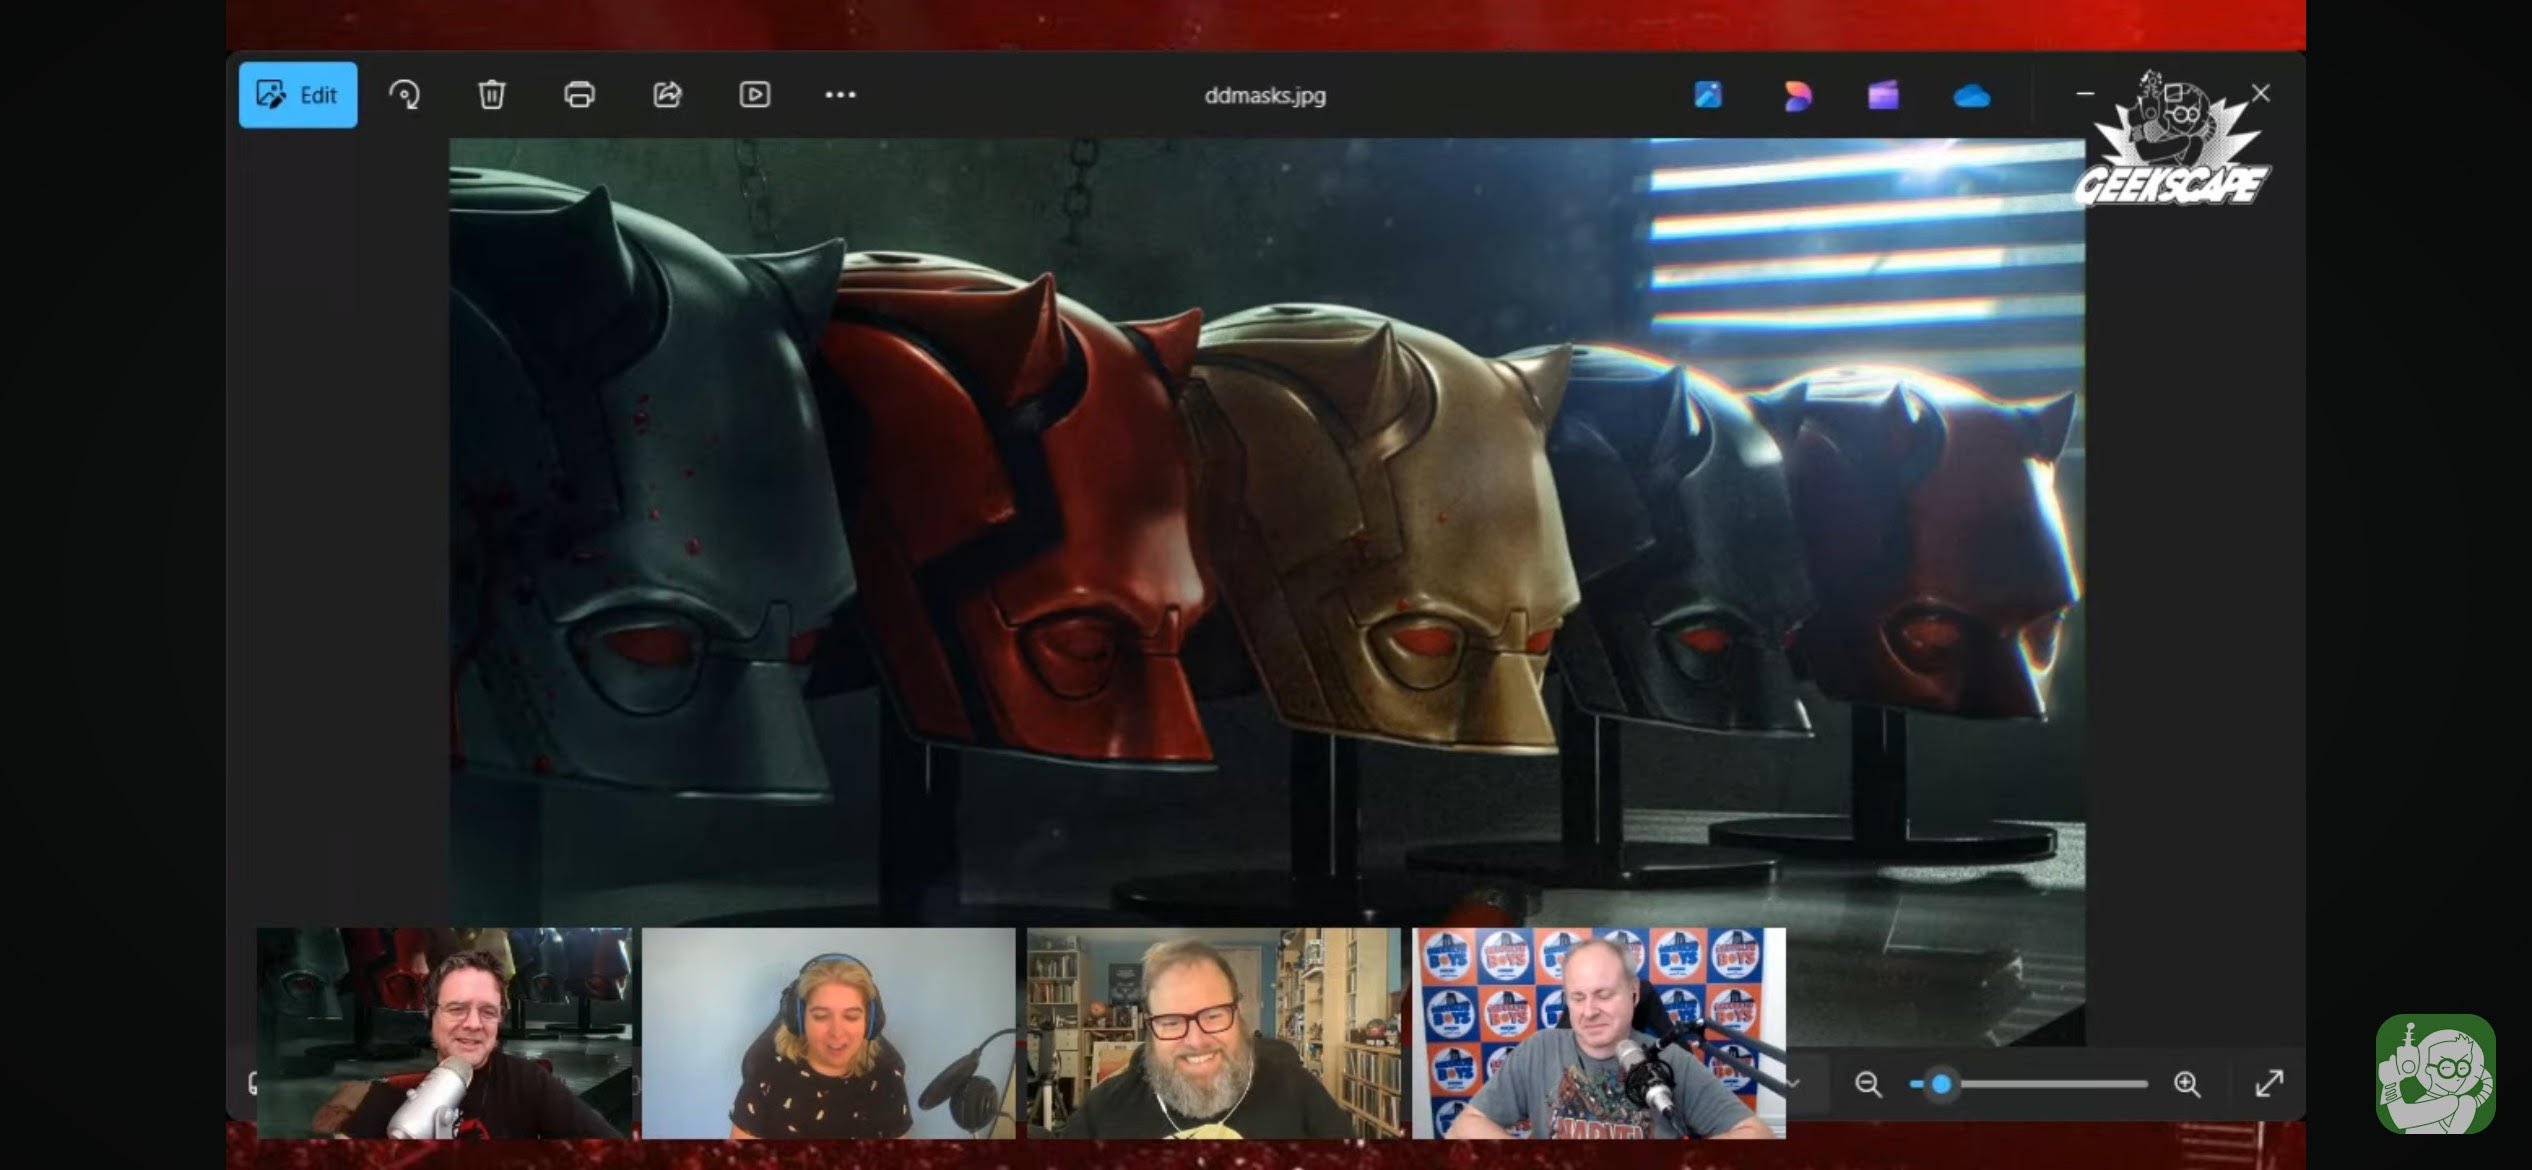Open the blue photo editing app icon

tap(1708, 95)
